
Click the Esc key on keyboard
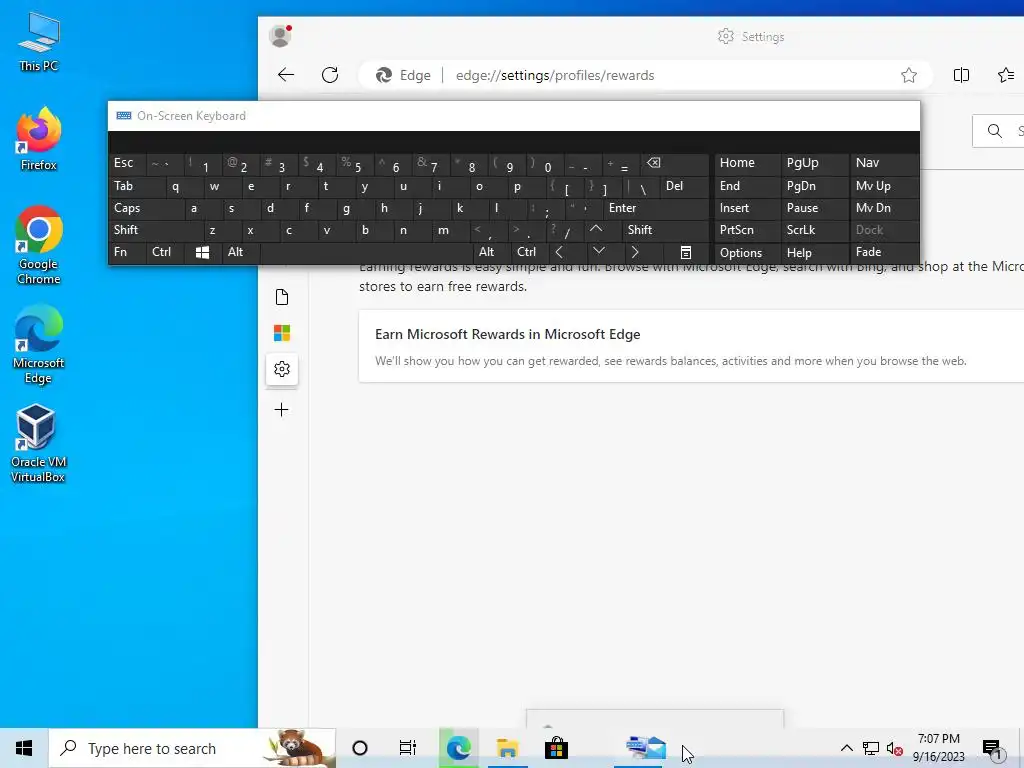tap(127, 163)
